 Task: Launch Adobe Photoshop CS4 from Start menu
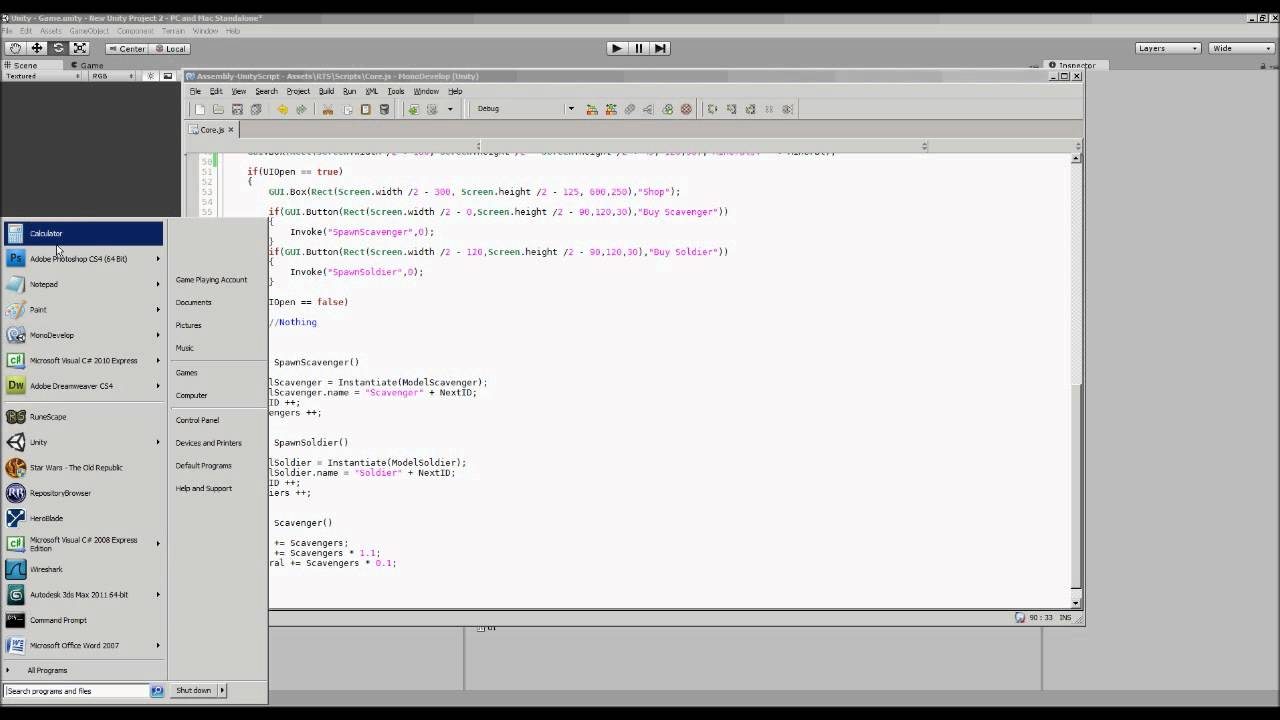point(78,259)
